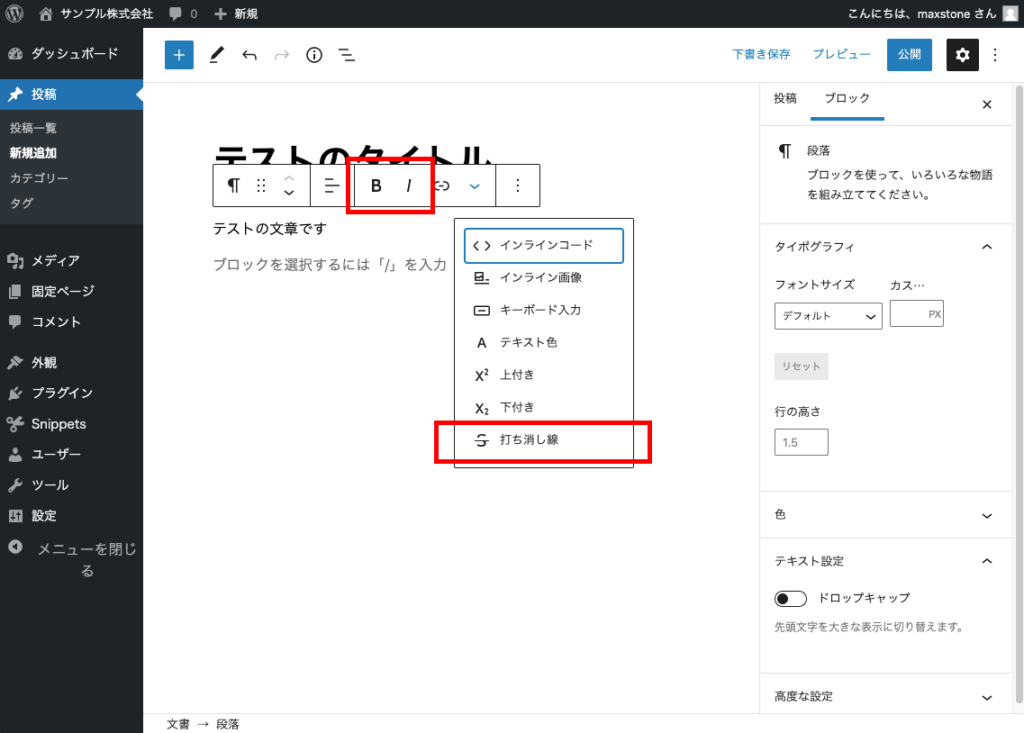Viewport: 1024px width, 733px height.
Task: Expand the 高度な設定 panel
Action: click(x=885, y=695)
